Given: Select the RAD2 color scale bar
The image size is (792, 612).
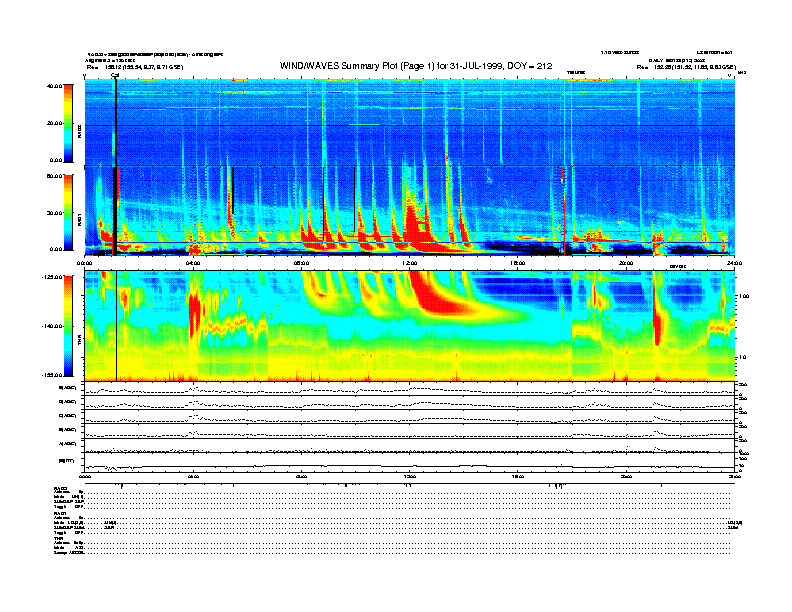Looking at the screenshot, I should pos(68,123).
